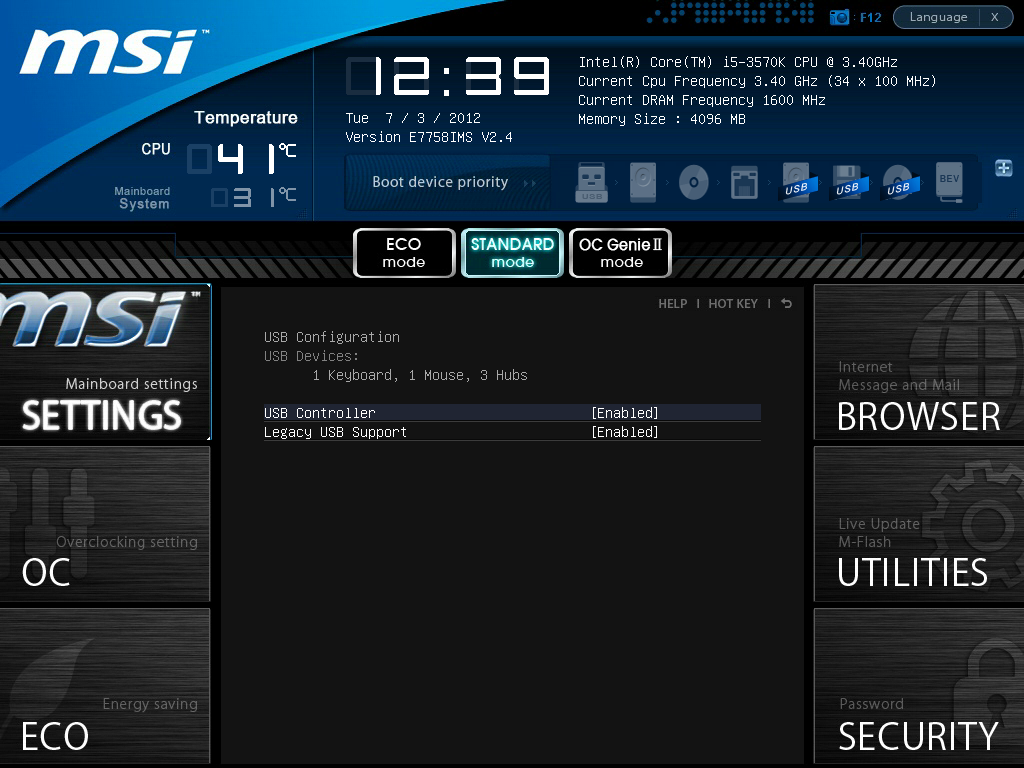The height and width of the screenshot is (768, 1024).
Task: Click the CPU temperature reading
Action: pos(242,158)
